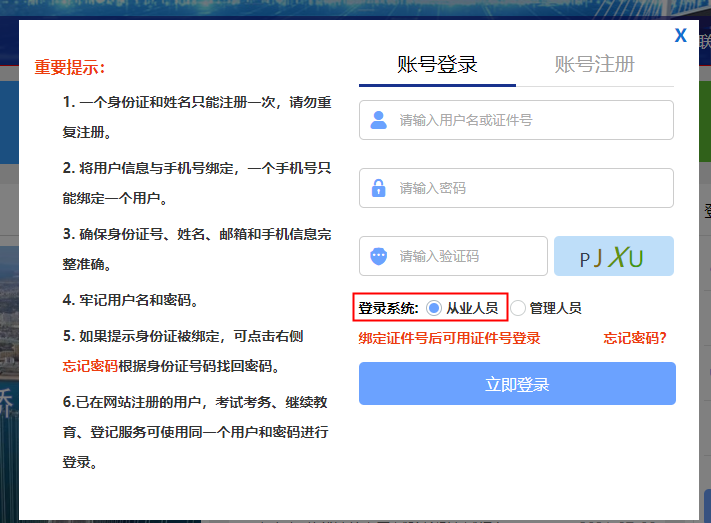711x523 pixels.
Task: Refresh the PJXU captcha image
Action: (x=613, y=257)
